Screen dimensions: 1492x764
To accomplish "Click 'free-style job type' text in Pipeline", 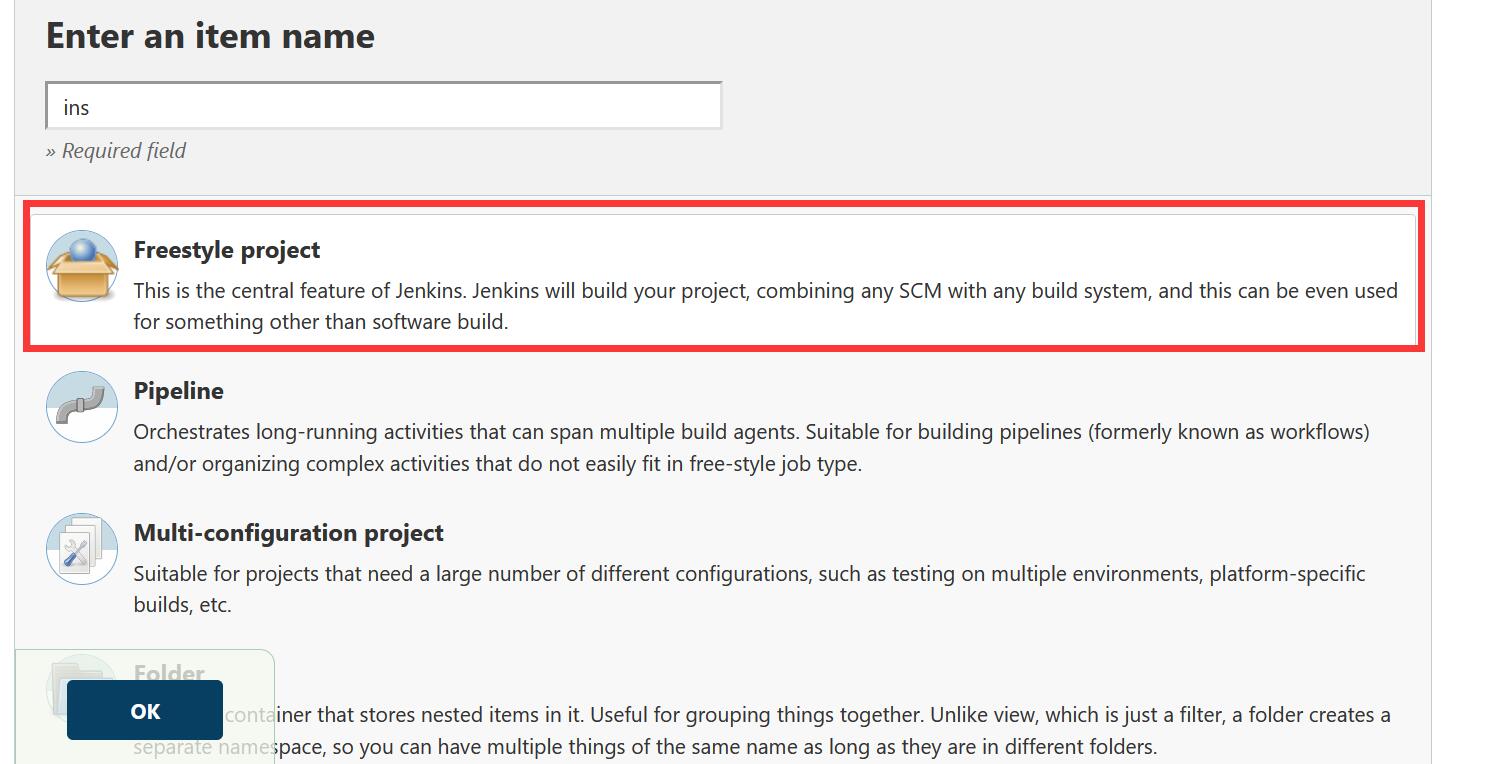I will (775, 464).
